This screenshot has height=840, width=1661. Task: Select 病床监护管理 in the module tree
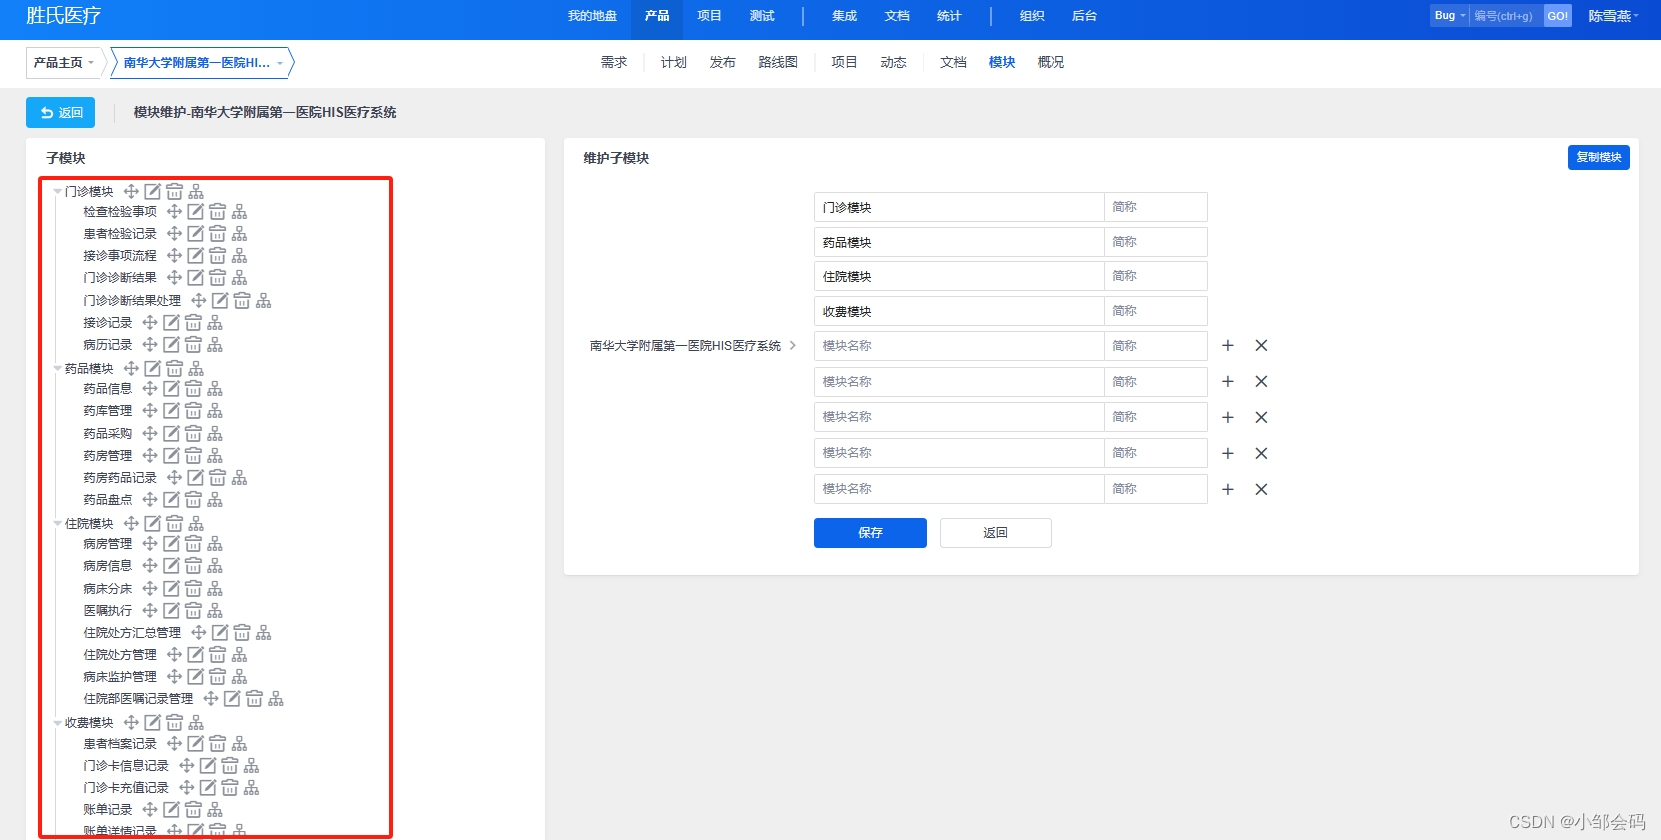[x=120, y=677]
